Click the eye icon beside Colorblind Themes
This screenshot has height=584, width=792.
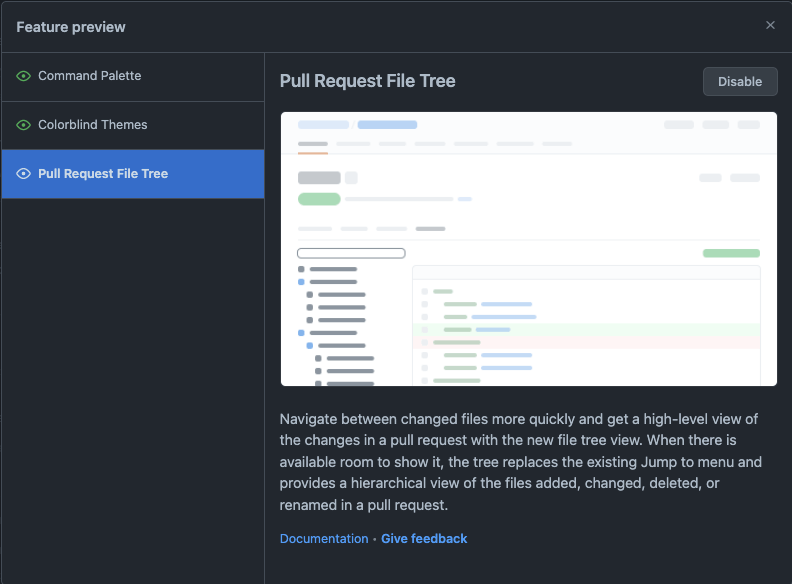tap(24, 125)
